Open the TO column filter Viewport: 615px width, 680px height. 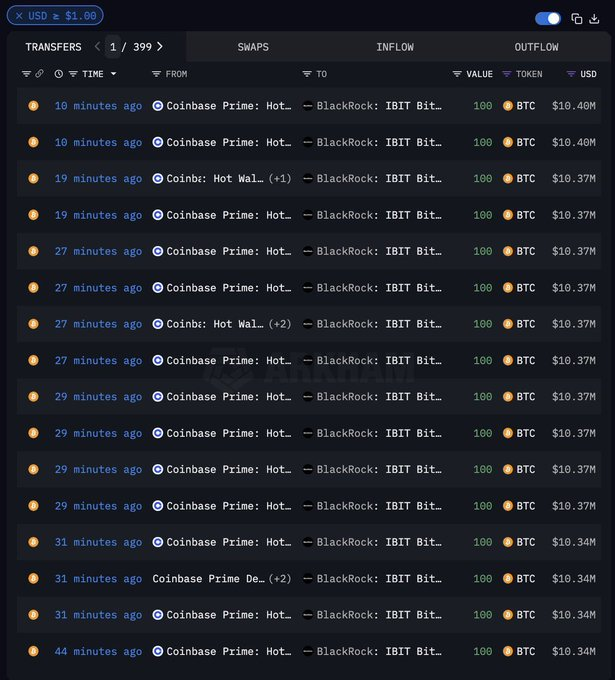pyautogui.click(x=307, y=74)
